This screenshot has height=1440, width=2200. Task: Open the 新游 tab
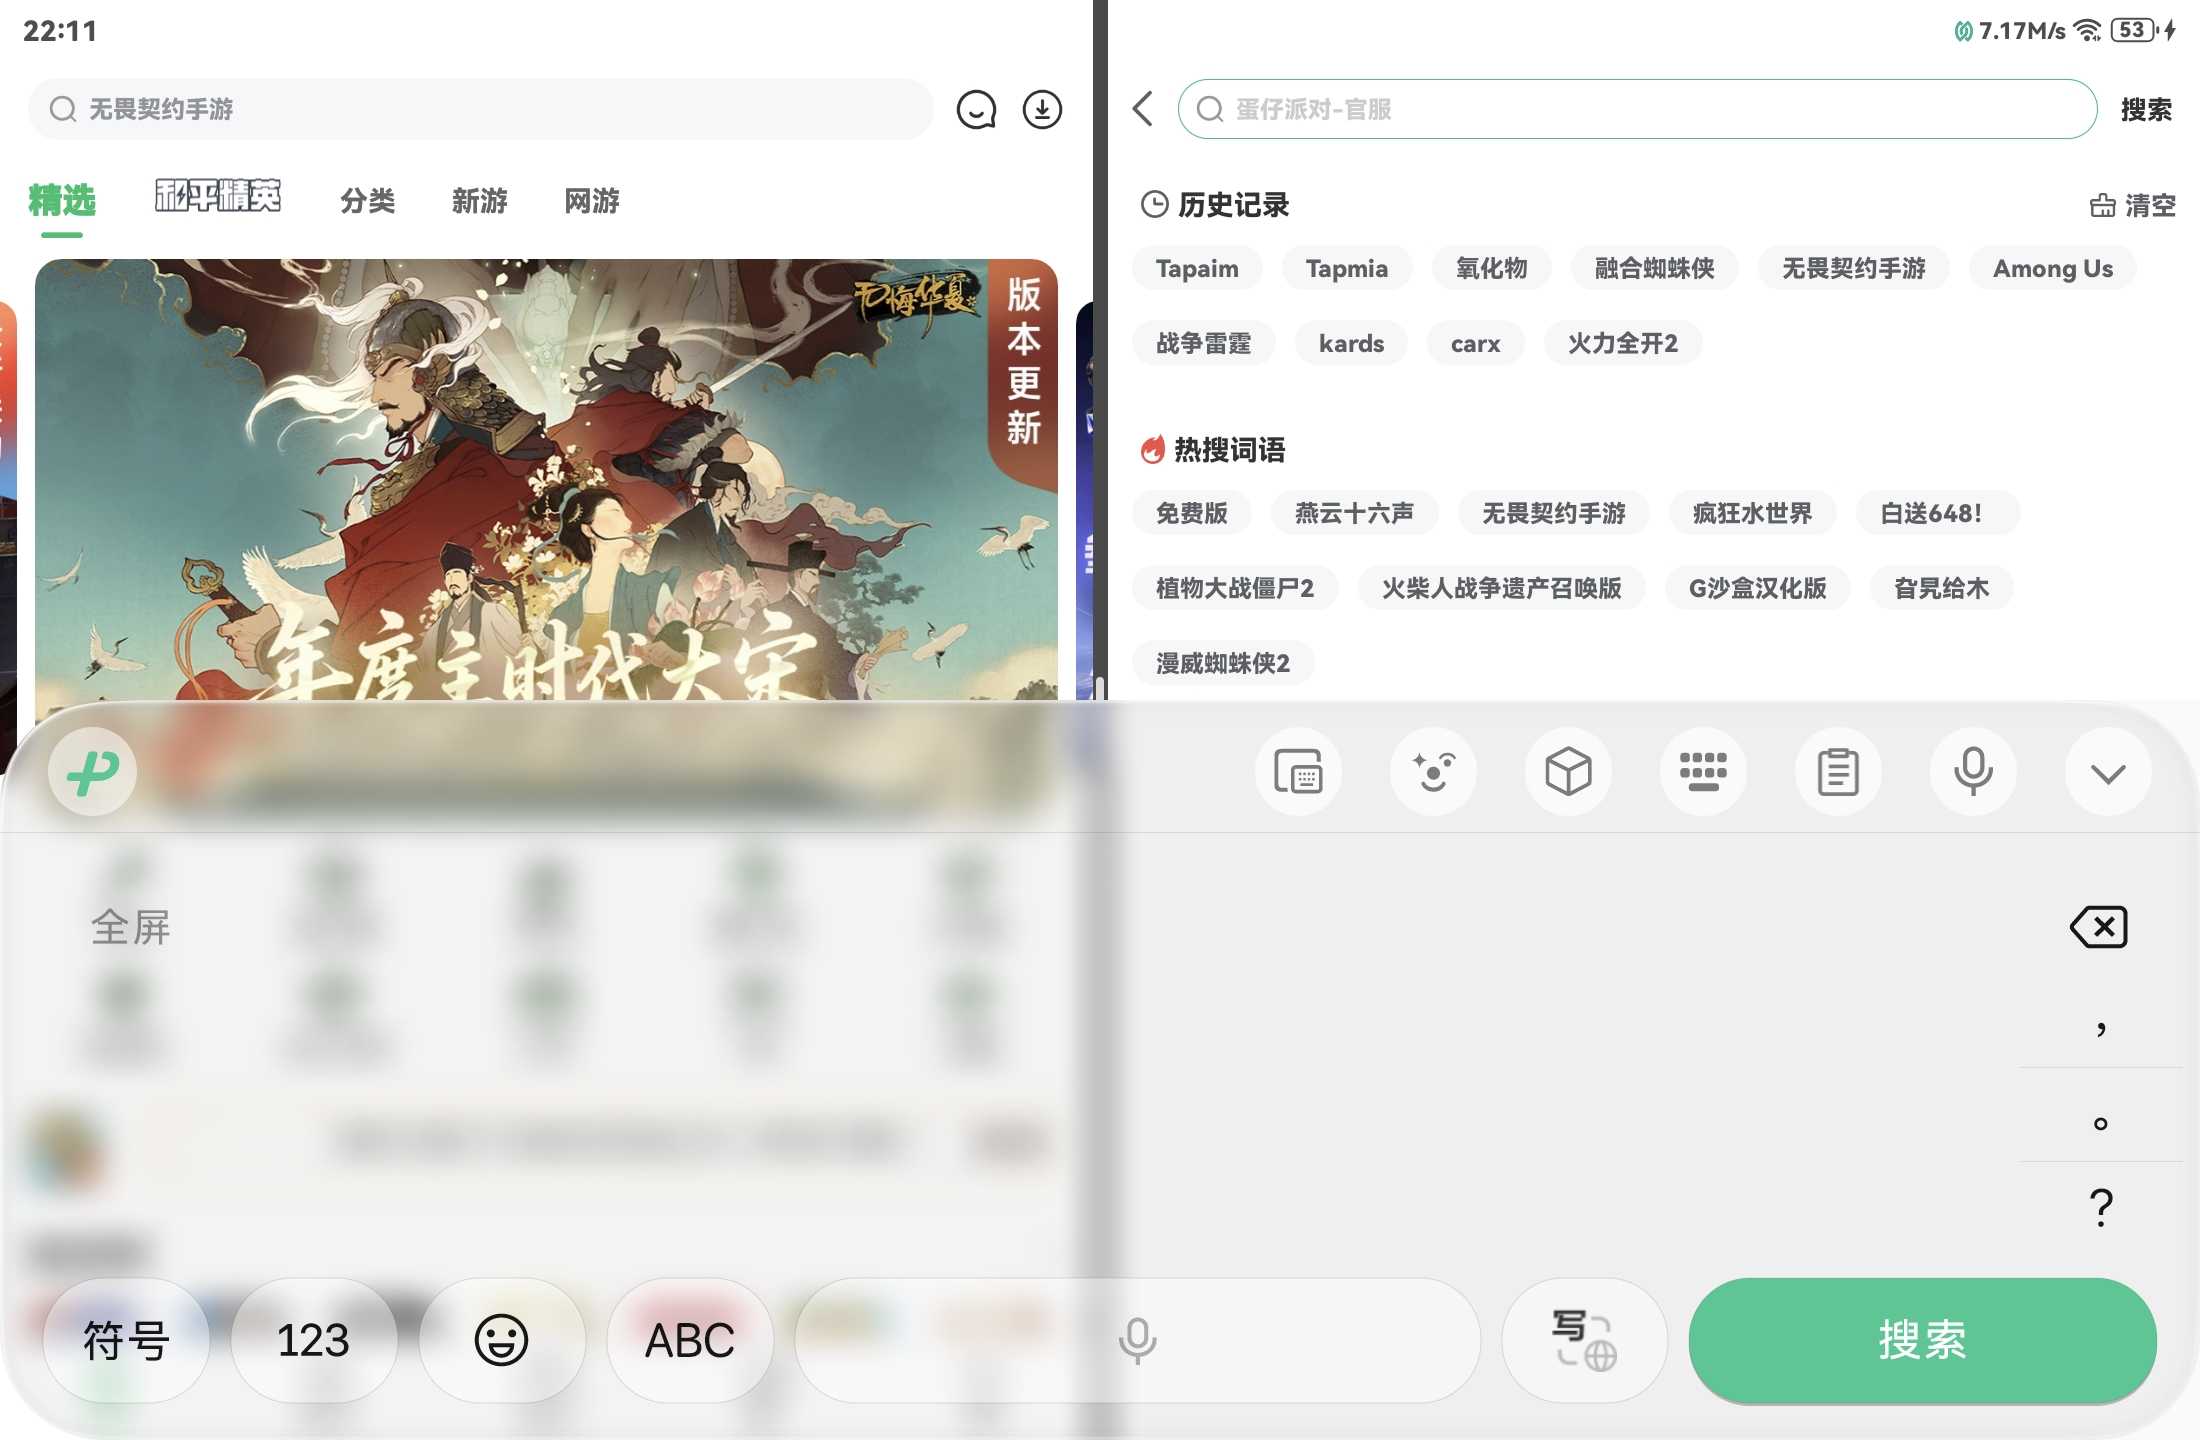point(480,201)
